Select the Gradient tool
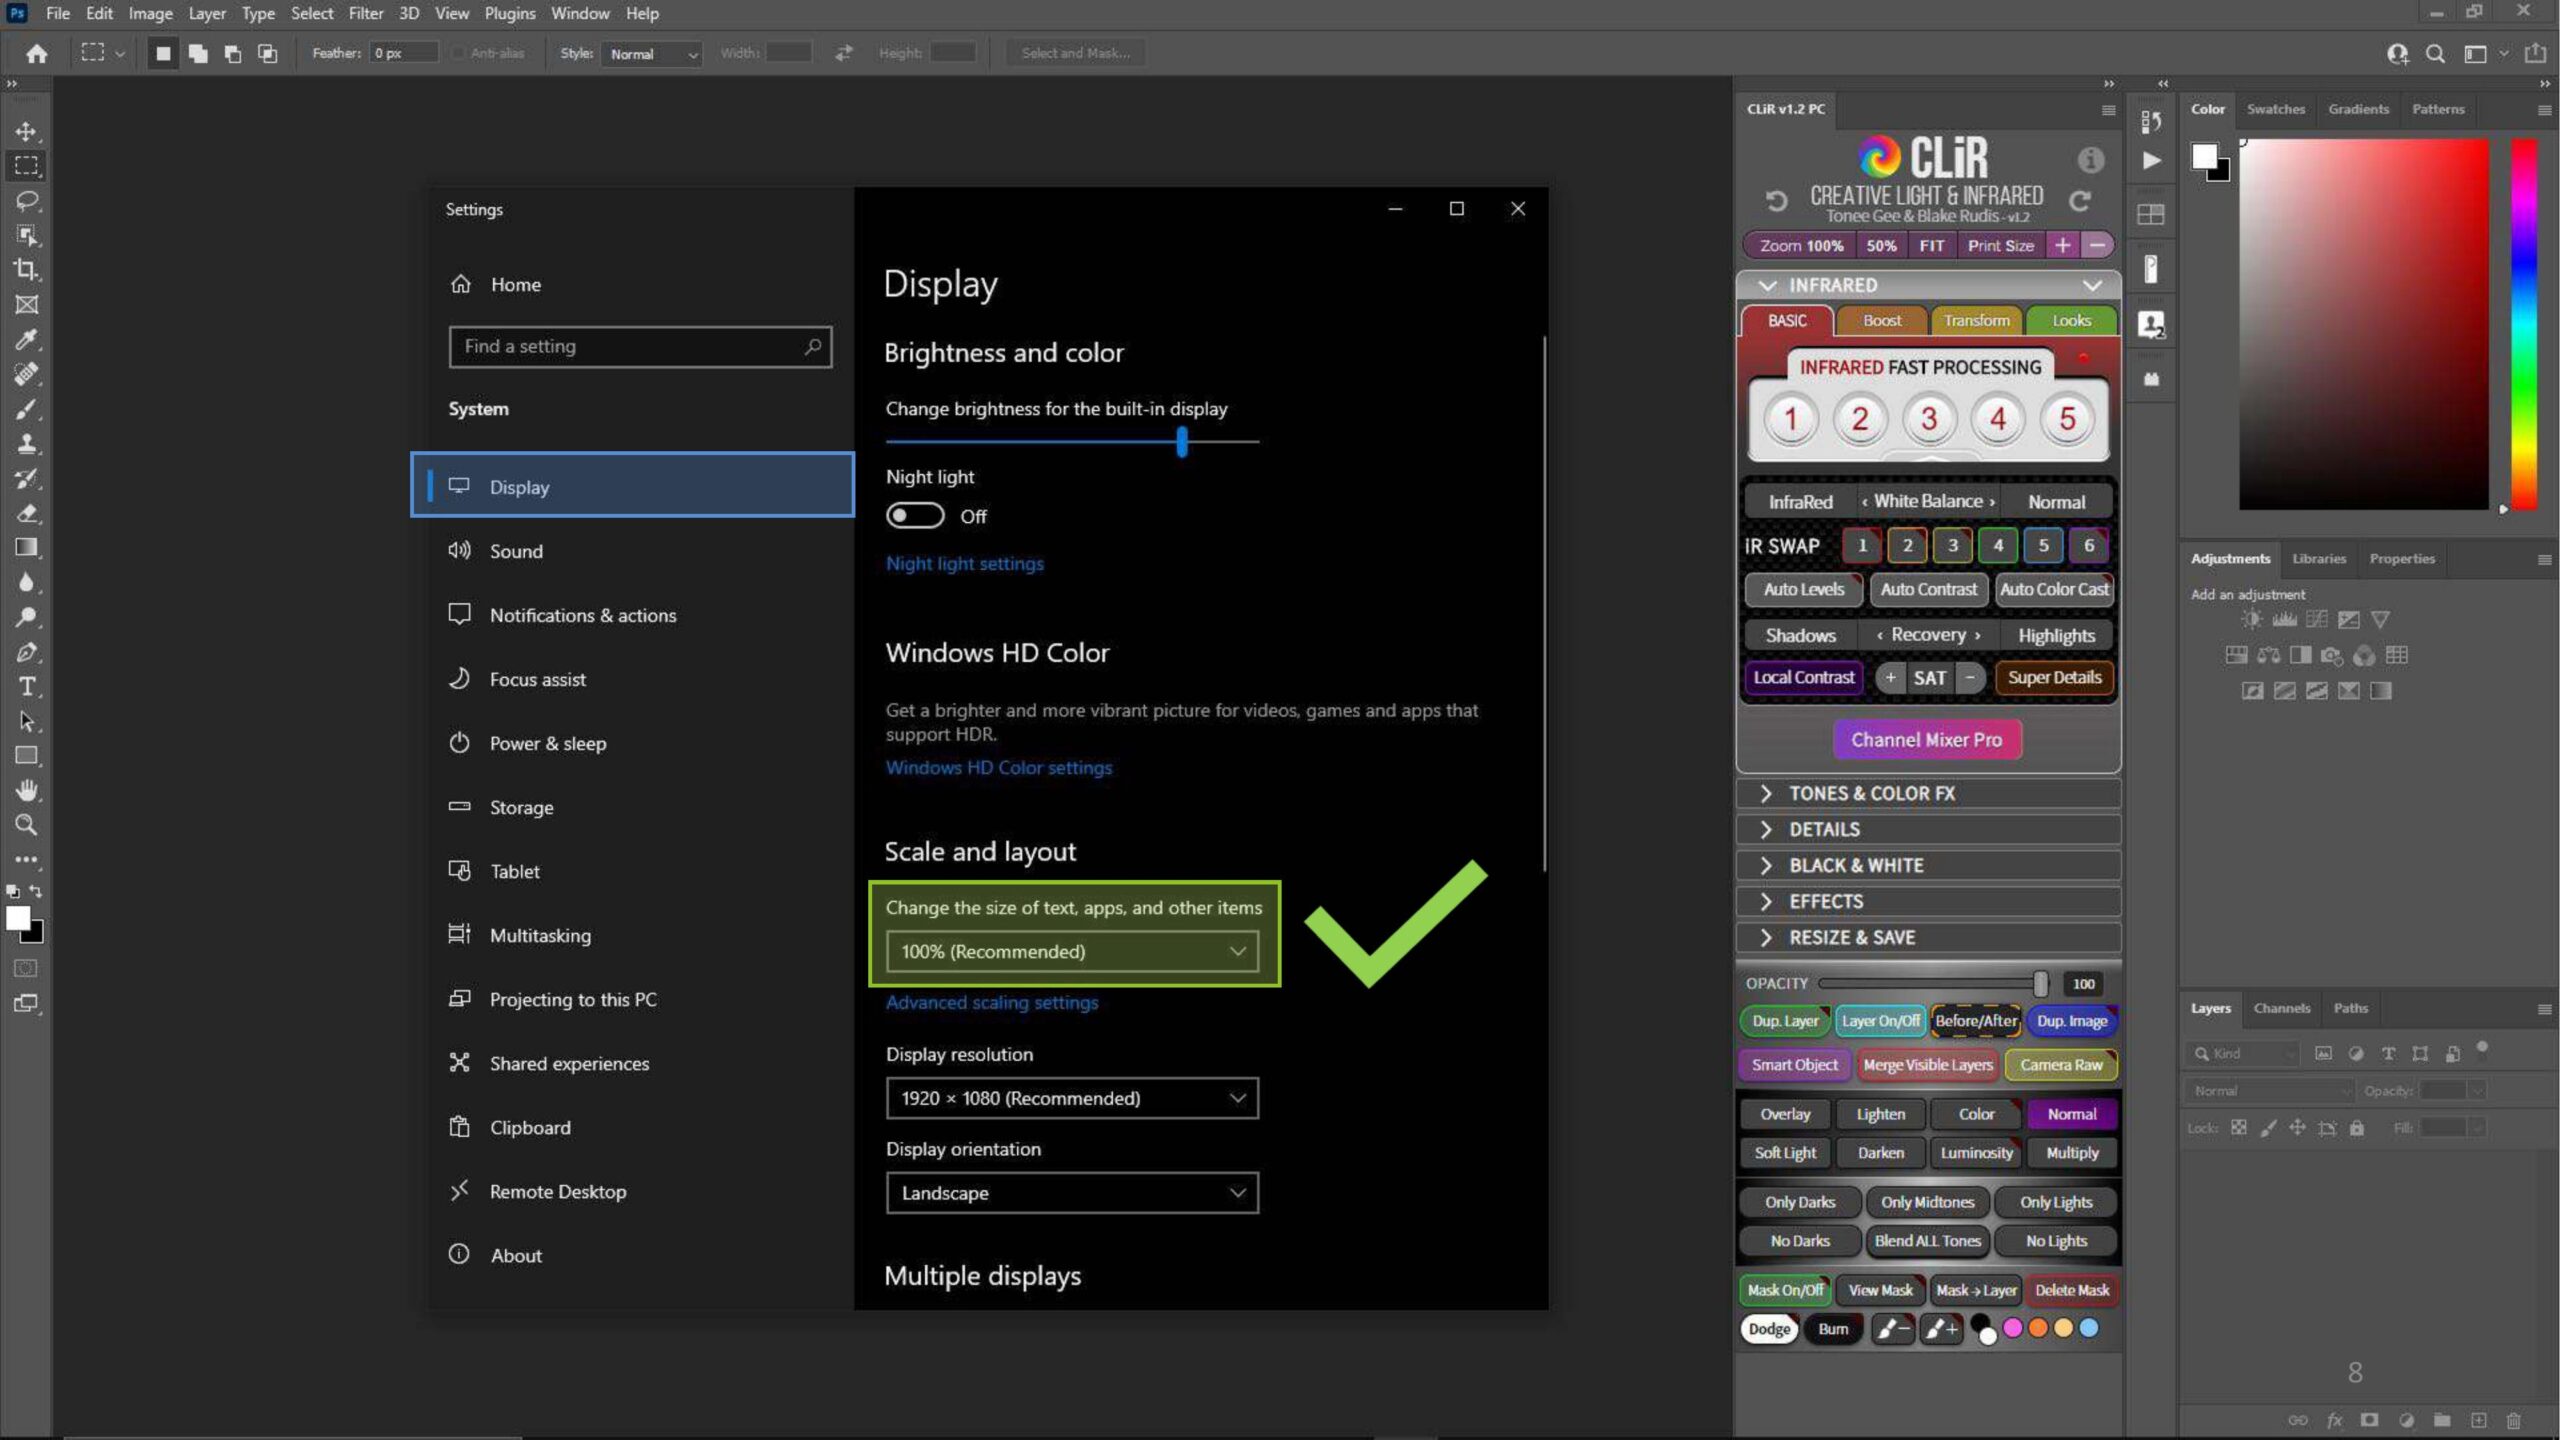The height and width of the screenshot is (1440, 2560). (x=27, y=547)
